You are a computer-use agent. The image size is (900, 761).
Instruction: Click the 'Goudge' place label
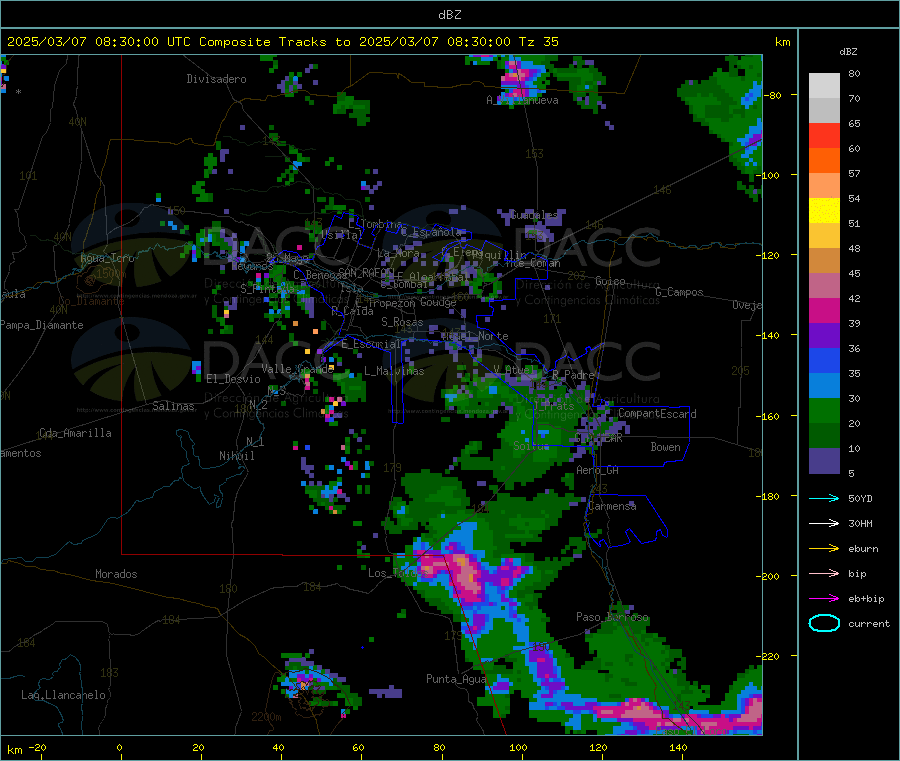pyautogui.click(x=438, y=302)
